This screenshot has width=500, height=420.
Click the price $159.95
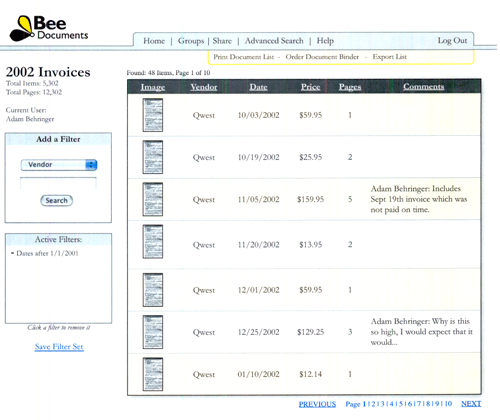[x=310, y=199]
